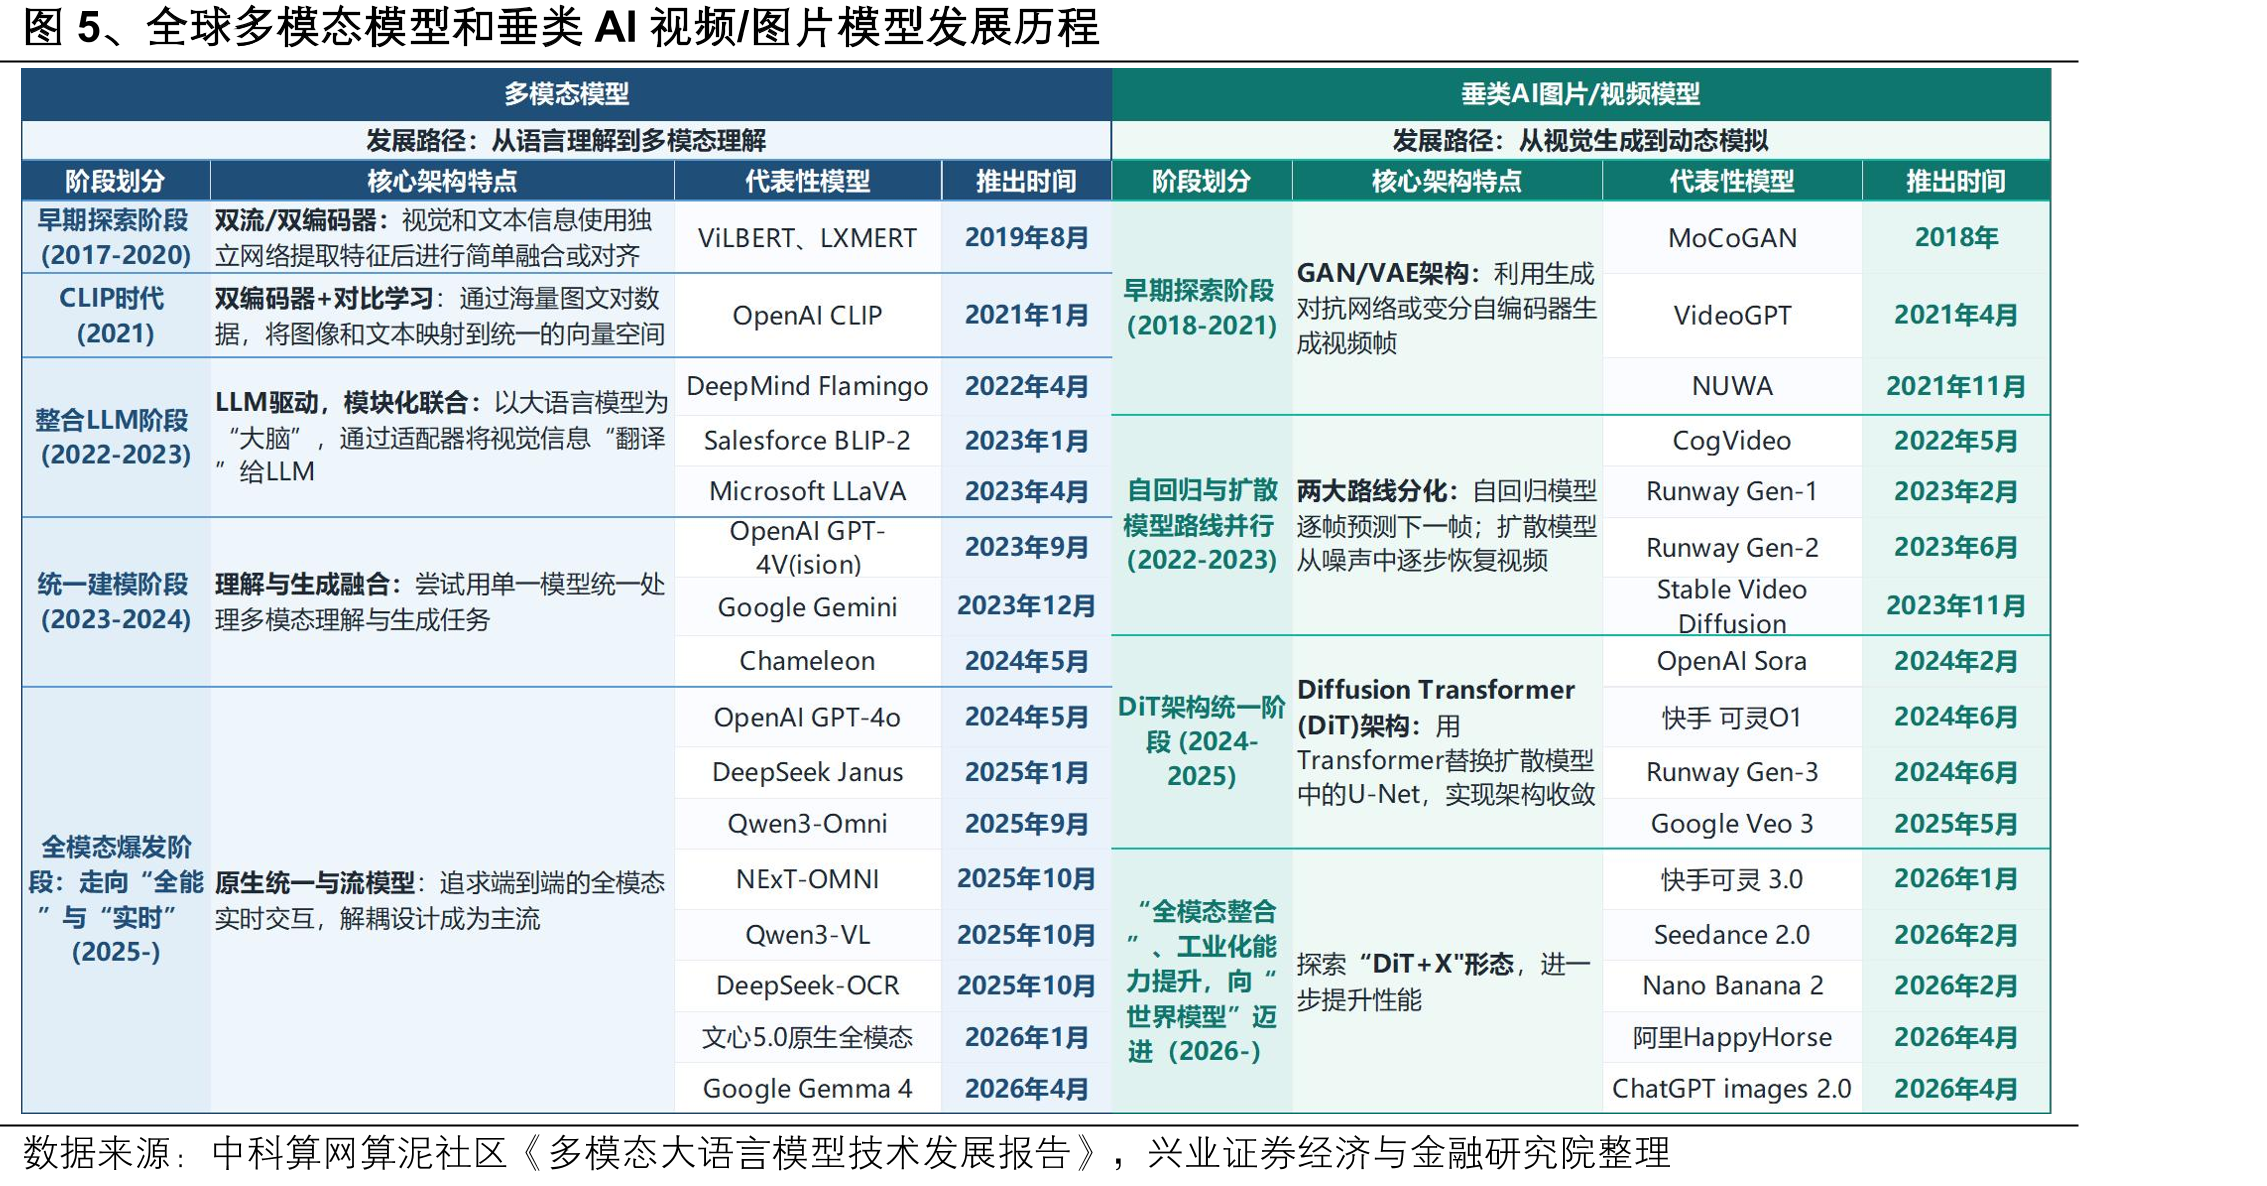Click the Nano Banana 2 cell
This screenshot has width=2267, height=1186.
(x=1732, y=986)
